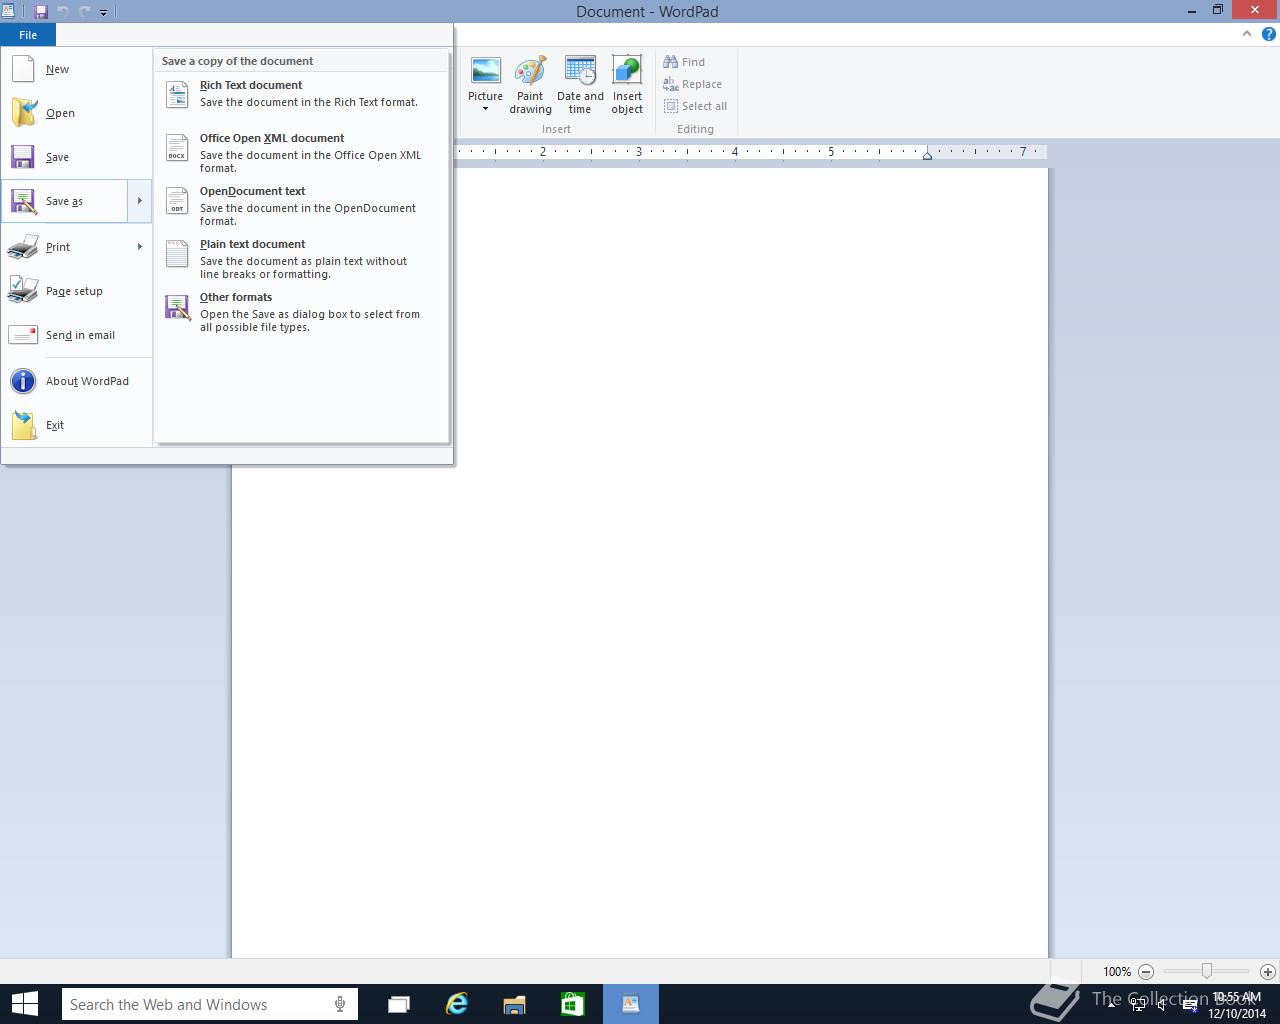Click the microphone icon in search box
The height and width of the screenshot is (1024, 1280).
tap(340, 1004)
